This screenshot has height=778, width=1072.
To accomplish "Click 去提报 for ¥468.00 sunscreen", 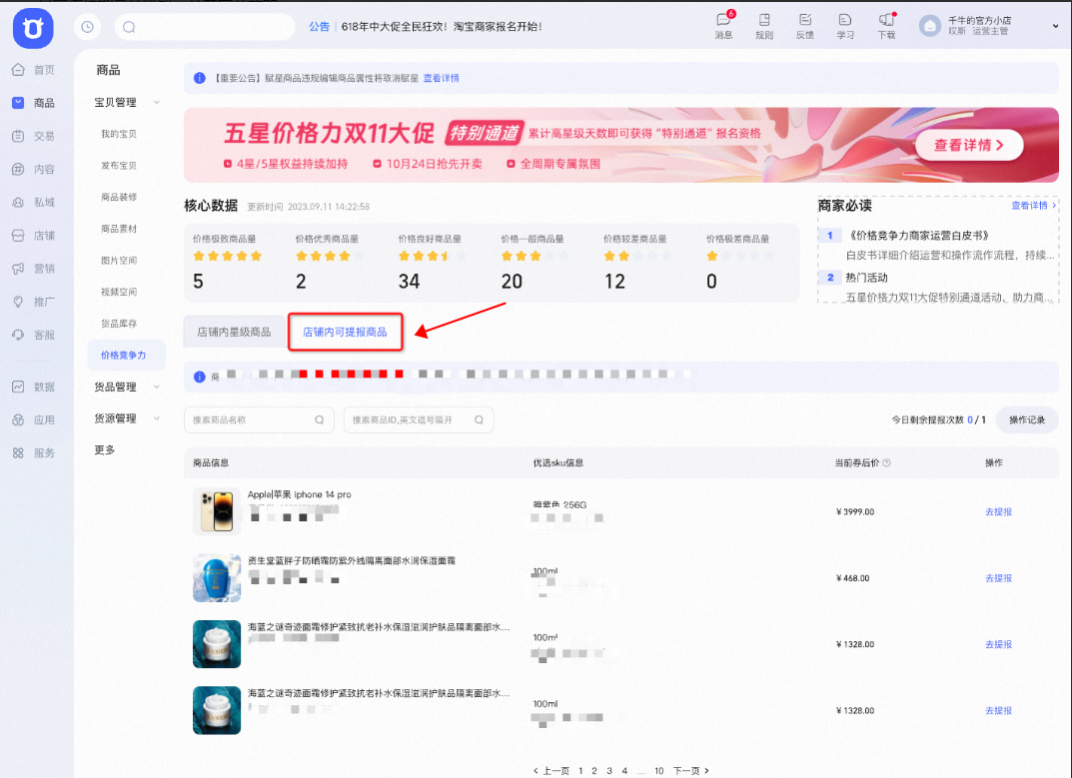I will [998, 578].
